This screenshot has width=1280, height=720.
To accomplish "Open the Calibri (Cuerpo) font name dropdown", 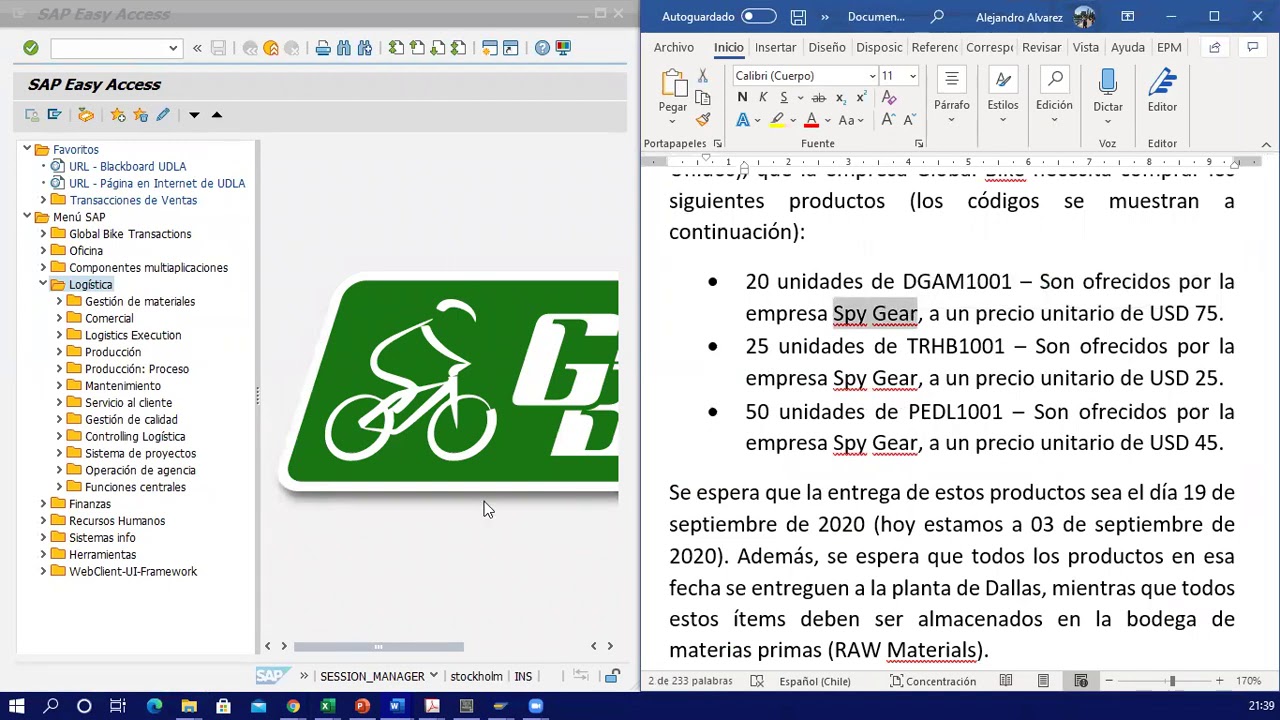I will (x=872, y=76).
